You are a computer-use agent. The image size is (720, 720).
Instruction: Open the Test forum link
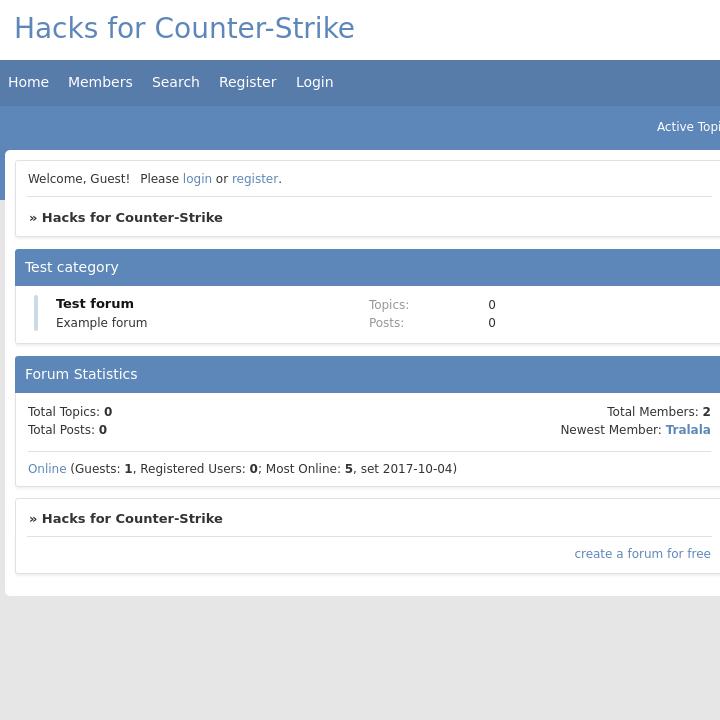click(95, 304)
